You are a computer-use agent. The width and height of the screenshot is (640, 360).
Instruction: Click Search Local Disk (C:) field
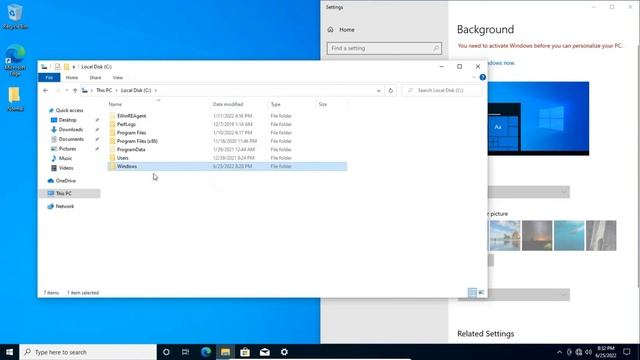coord(442,90)
